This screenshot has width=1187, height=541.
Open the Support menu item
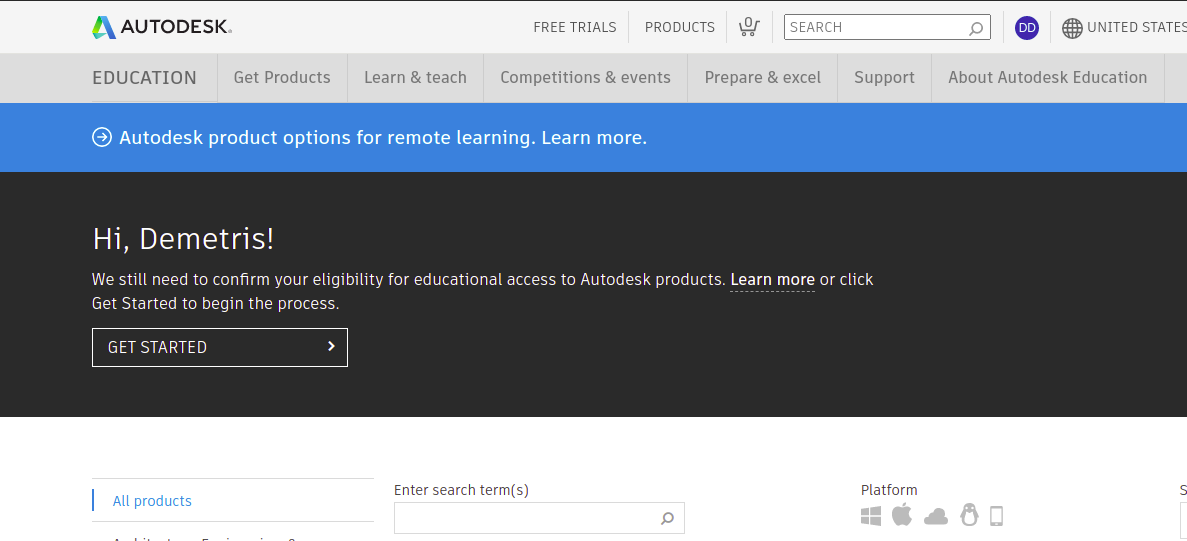coord(884,78)
